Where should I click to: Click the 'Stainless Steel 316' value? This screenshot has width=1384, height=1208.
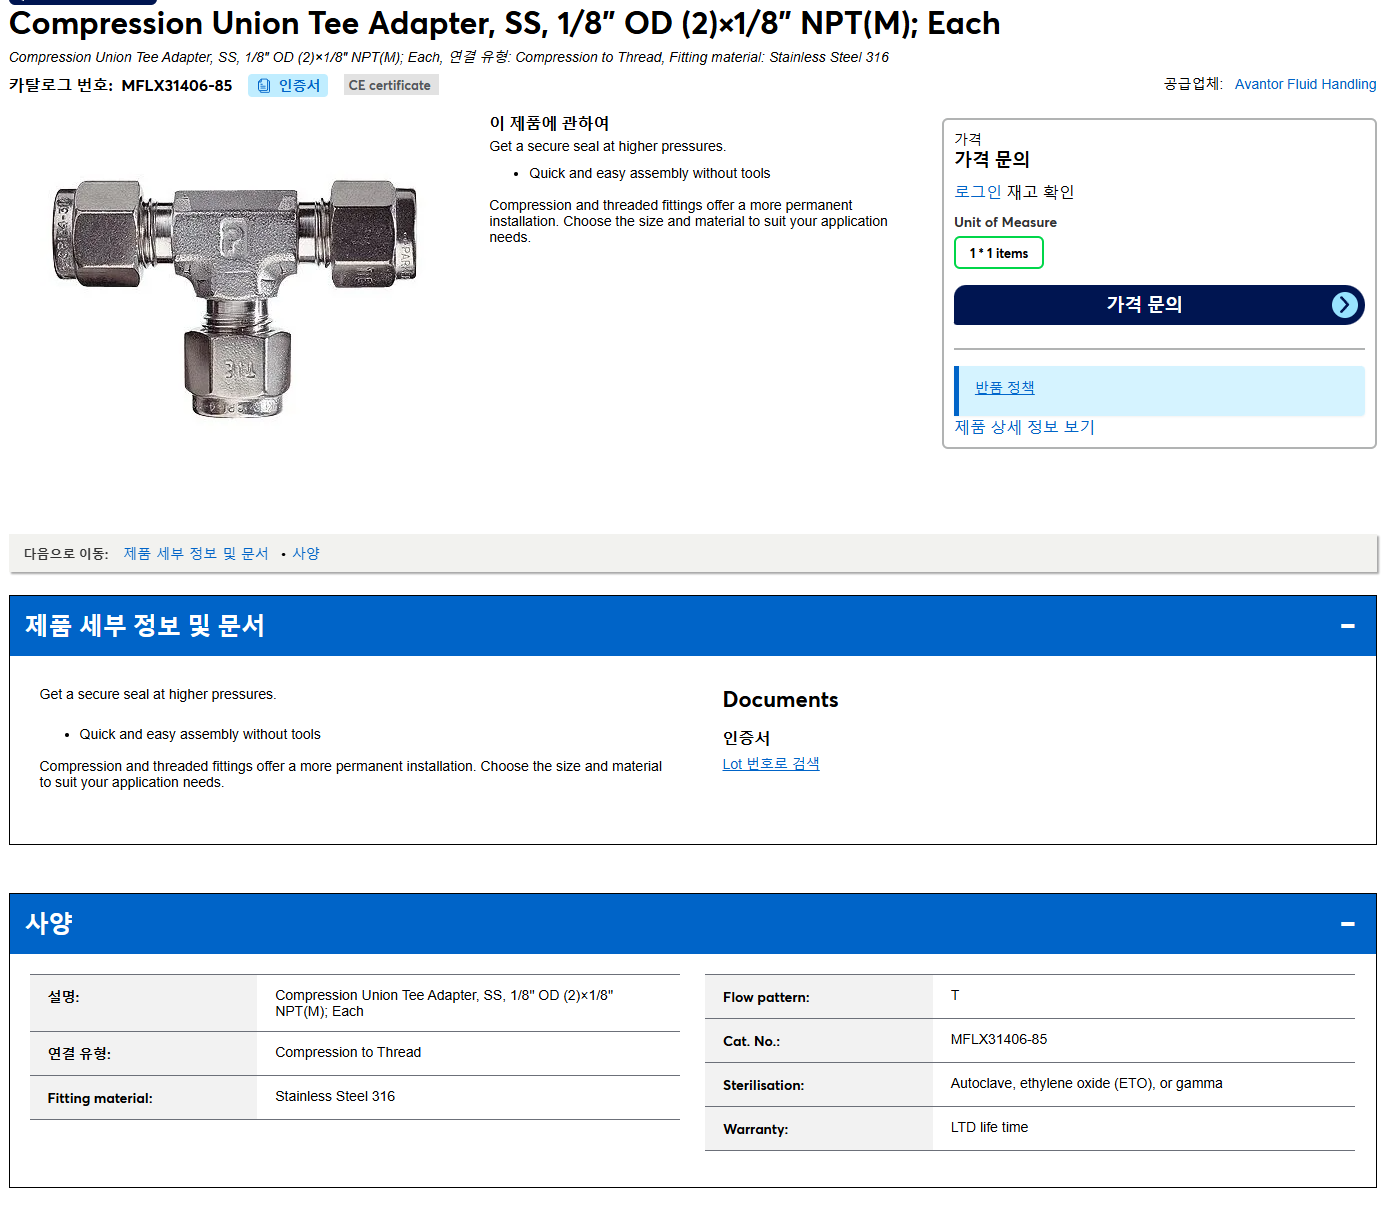(335, 1097)
